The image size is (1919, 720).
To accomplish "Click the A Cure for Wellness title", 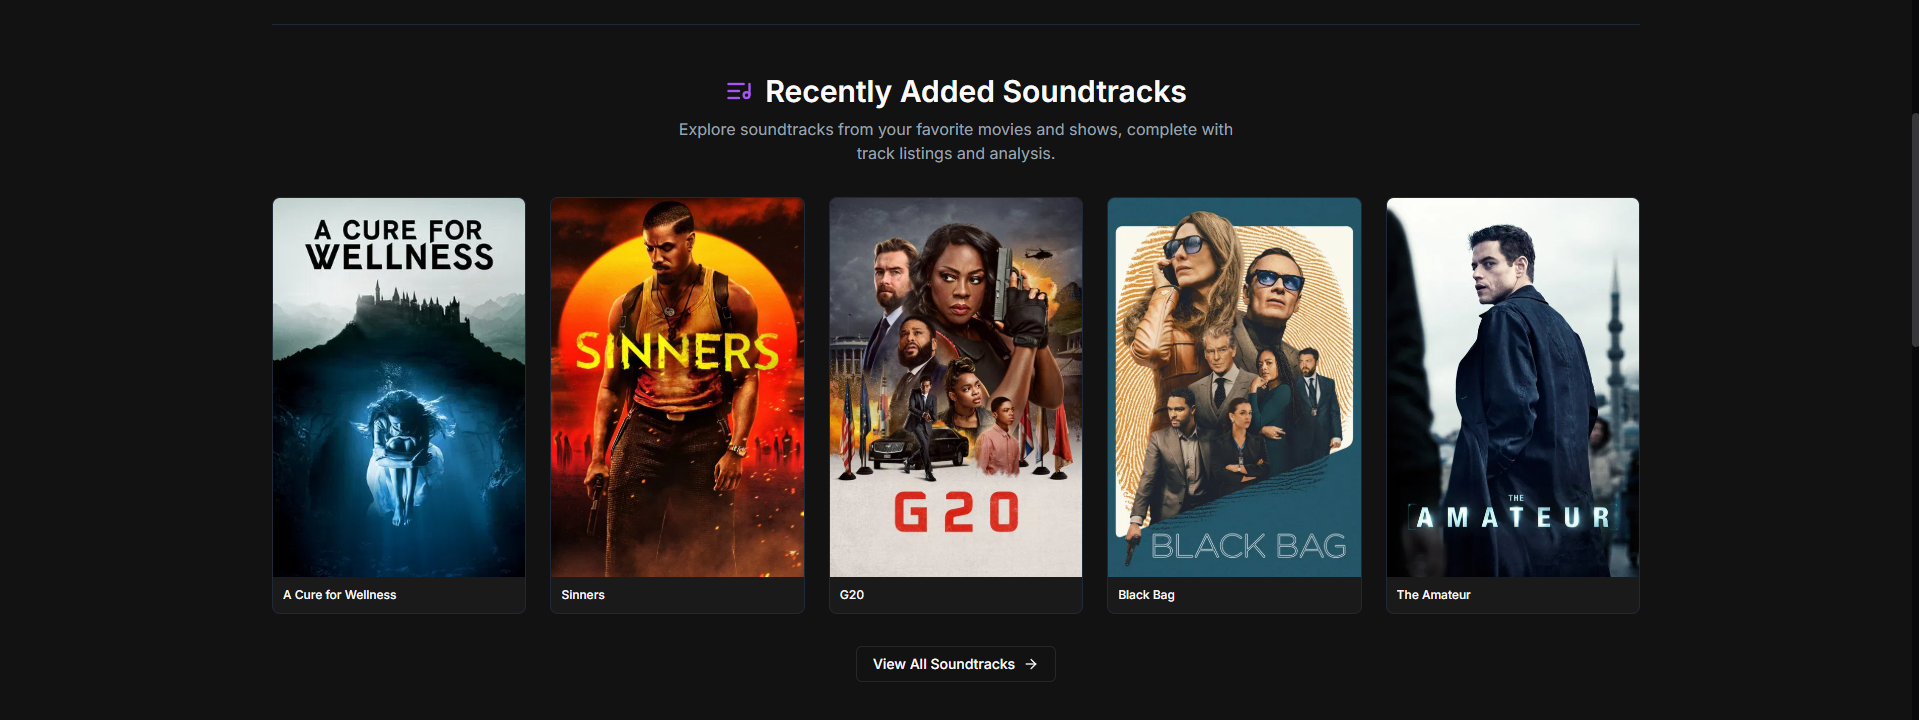I will (339, 595).
